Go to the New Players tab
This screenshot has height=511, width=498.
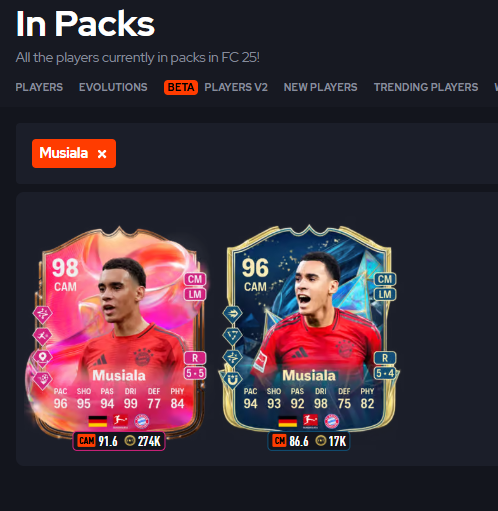tap(320, 87)
